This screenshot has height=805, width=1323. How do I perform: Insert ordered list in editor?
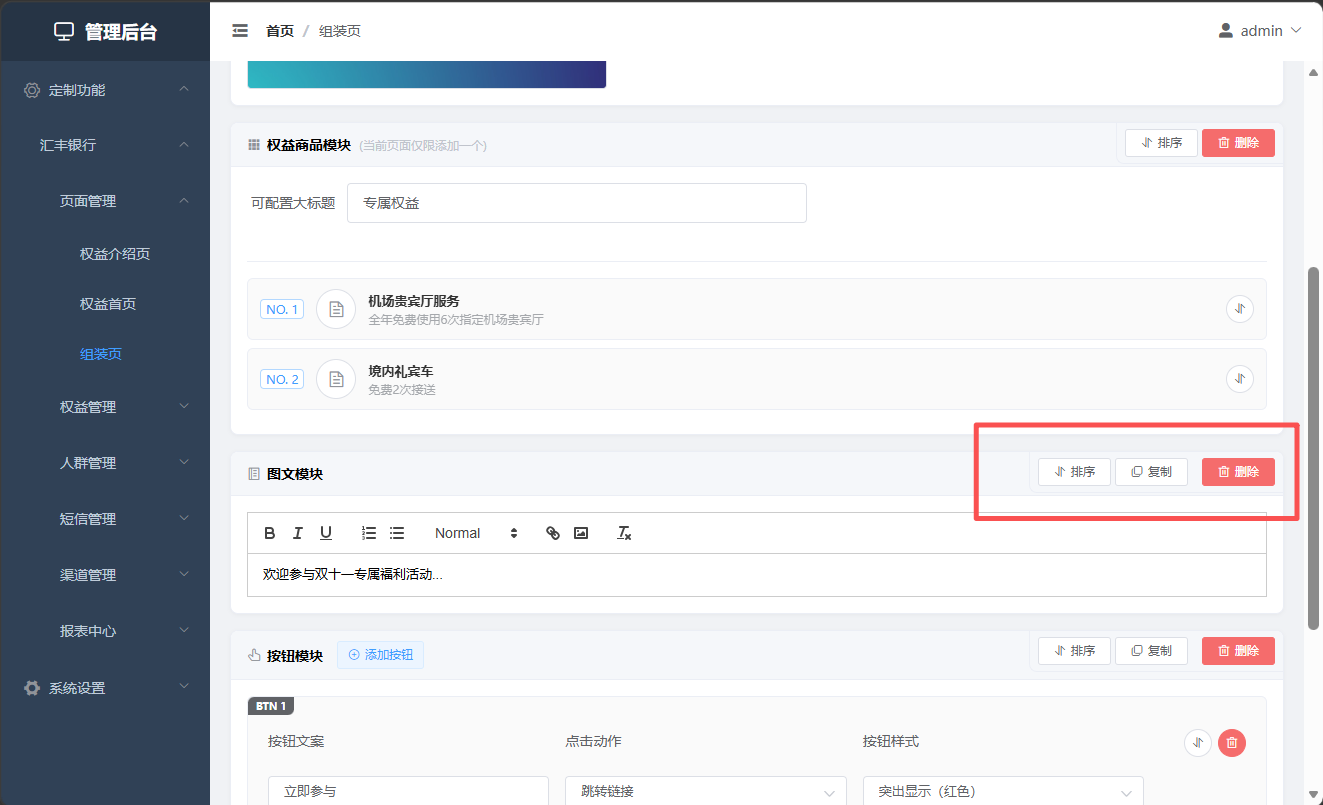click(x=369, y=533)
